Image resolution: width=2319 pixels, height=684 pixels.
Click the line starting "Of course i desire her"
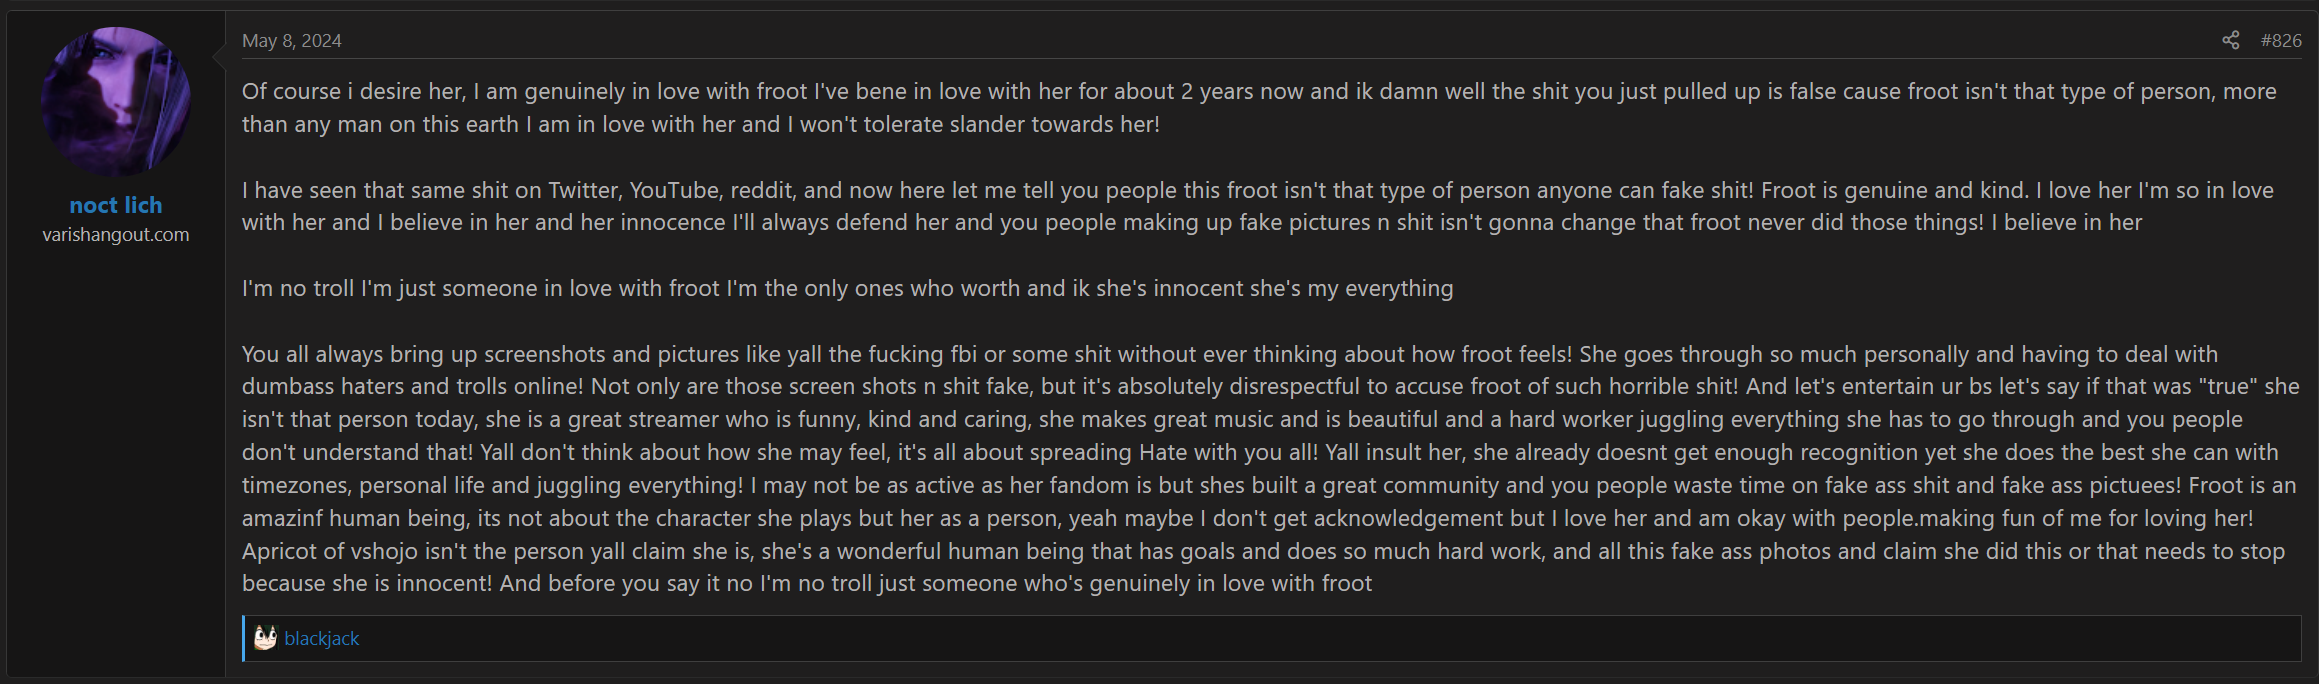(1259, 91)
